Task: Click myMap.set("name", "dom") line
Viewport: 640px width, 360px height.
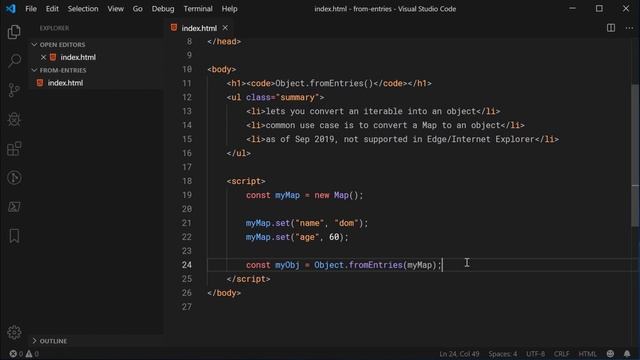Action: (307, 223)
